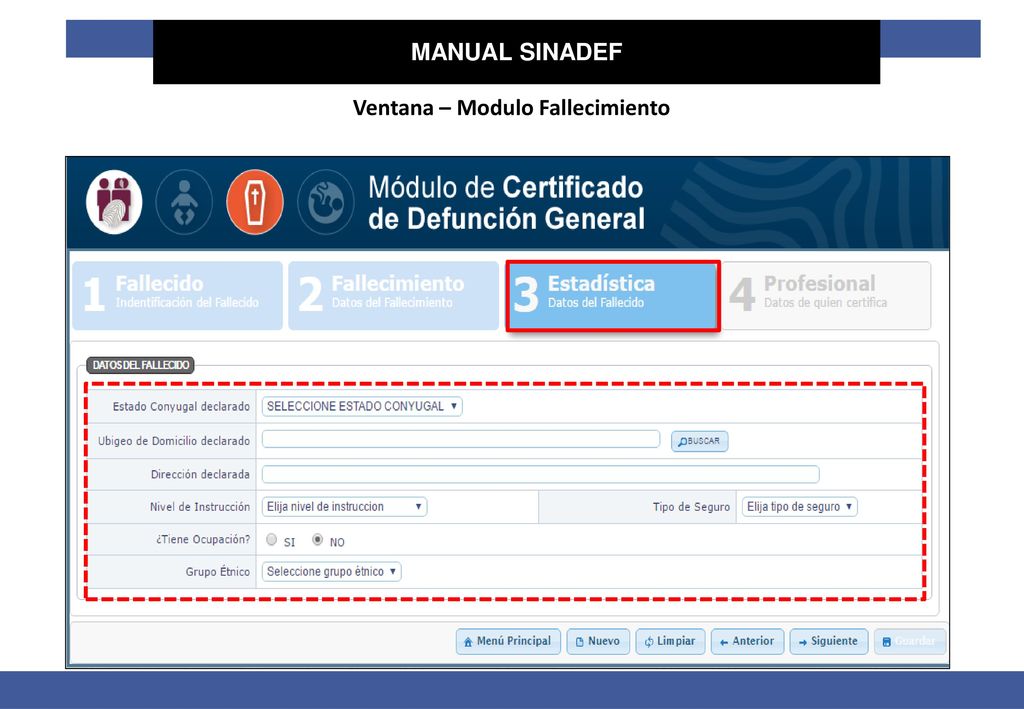The width and height of the screenshot is (1024, 709).
Task: Click the 'DATOS DEL FALLECIDO' section label
Action: tap(140, 365)
